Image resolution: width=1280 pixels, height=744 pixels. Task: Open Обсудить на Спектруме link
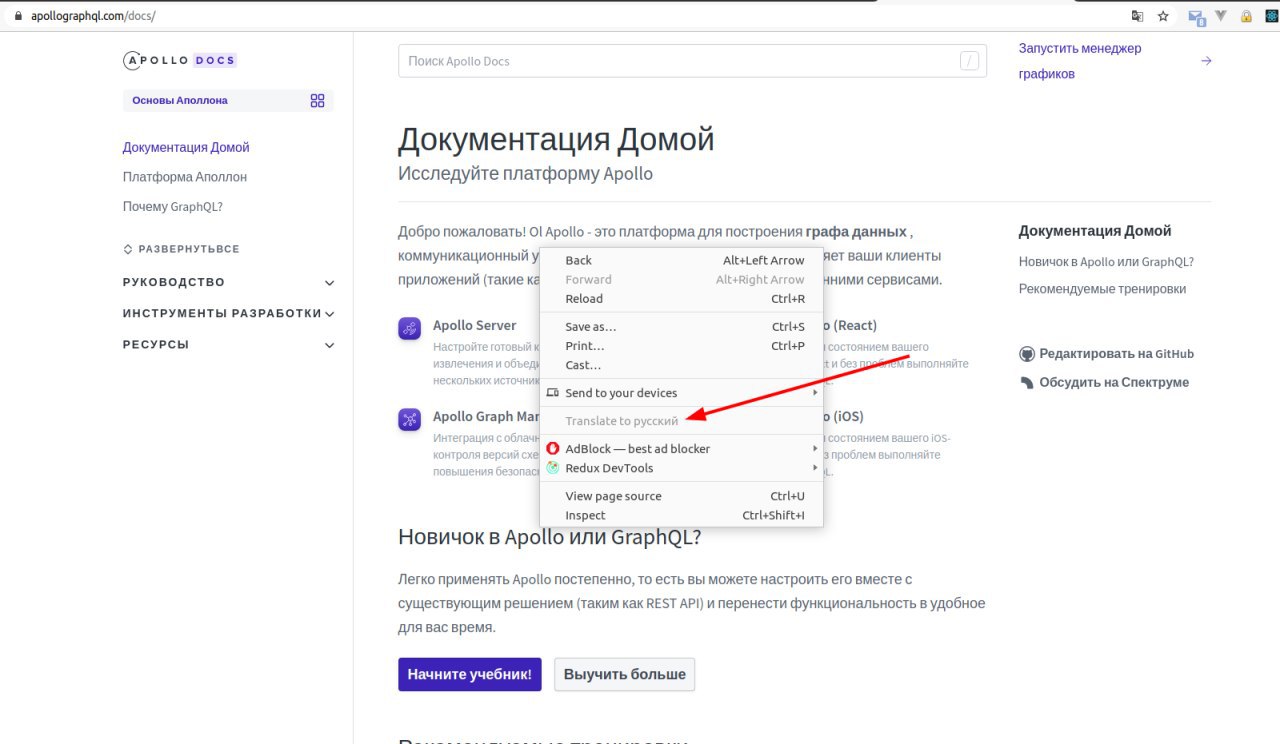point(1104,382)
